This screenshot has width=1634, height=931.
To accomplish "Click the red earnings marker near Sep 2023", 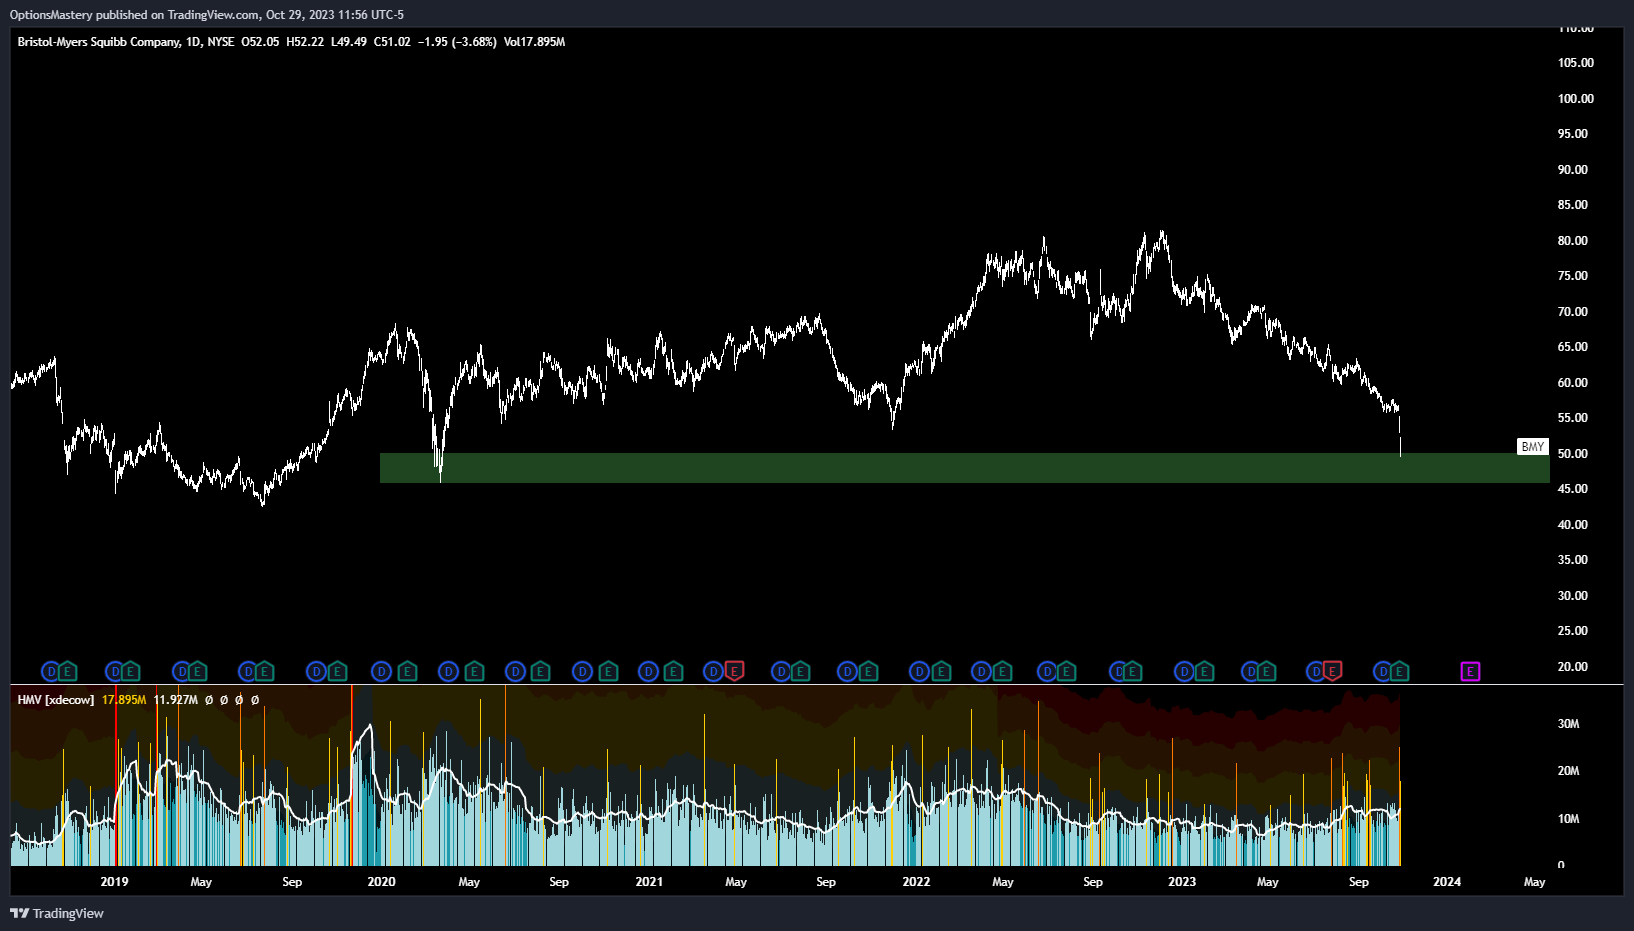I will pos(1332,671).
